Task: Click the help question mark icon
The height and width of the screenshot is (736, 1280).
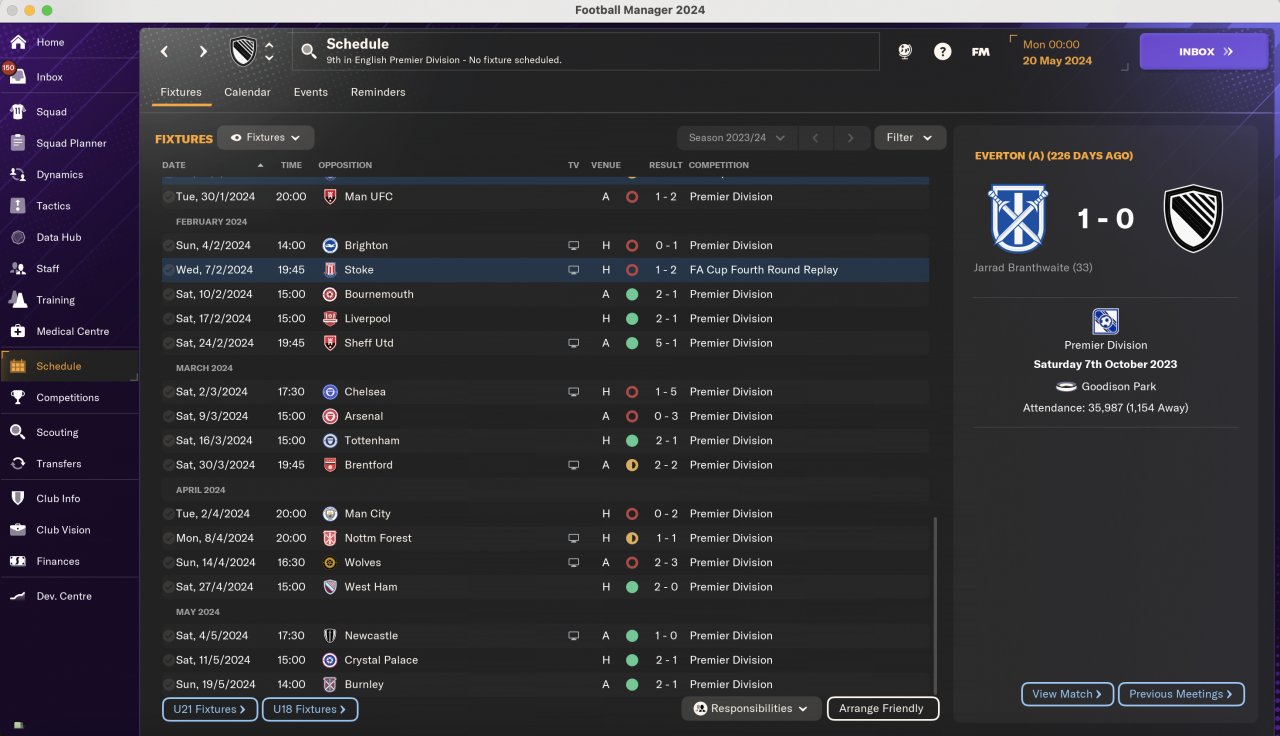Action: 942,51
